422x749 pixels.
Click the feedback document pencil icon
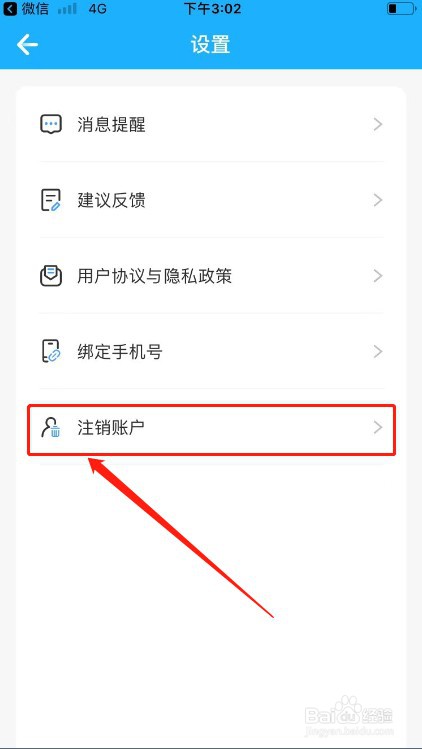tap(51, 200)
